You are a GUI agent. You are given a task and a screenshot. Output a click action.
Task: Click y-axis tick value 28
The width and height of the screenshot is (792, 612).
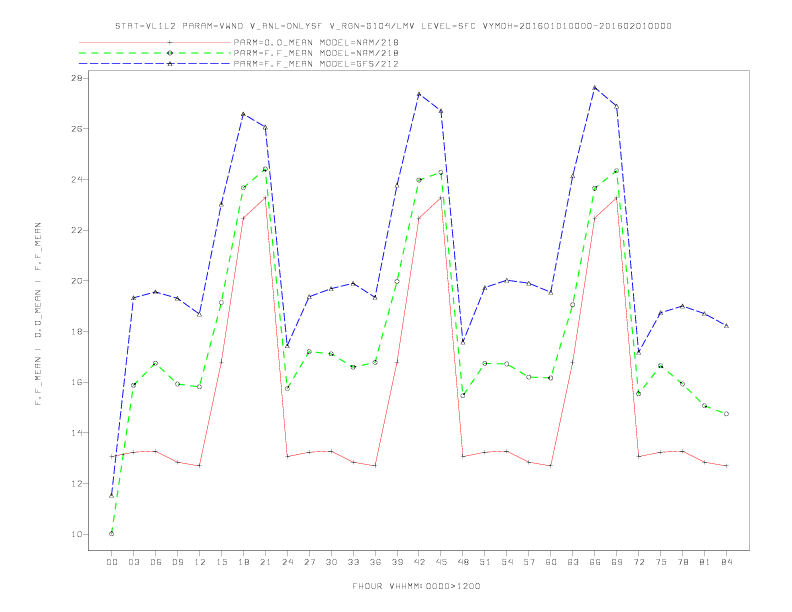click(77, 78)
